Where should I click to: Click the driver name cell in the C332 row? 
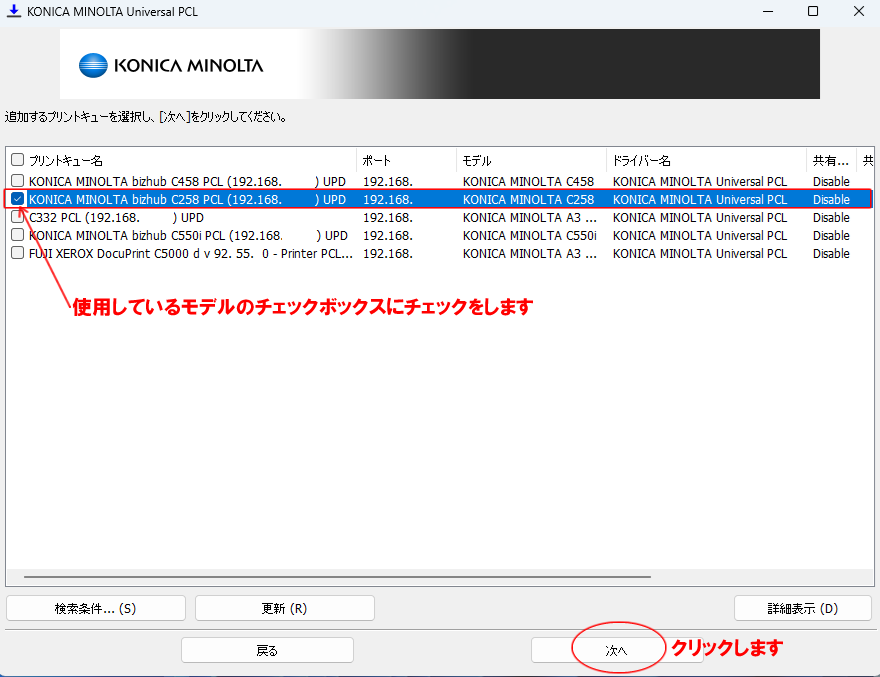pyautogui.click(x=700, y=217)
